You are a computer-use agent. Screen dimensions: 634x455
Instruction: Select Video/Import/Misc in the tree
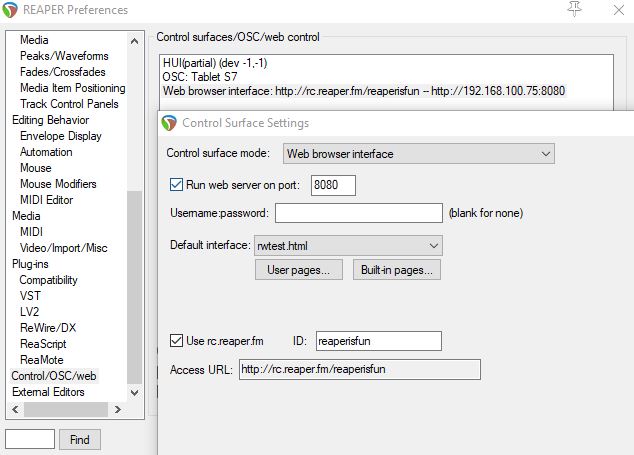63,248
